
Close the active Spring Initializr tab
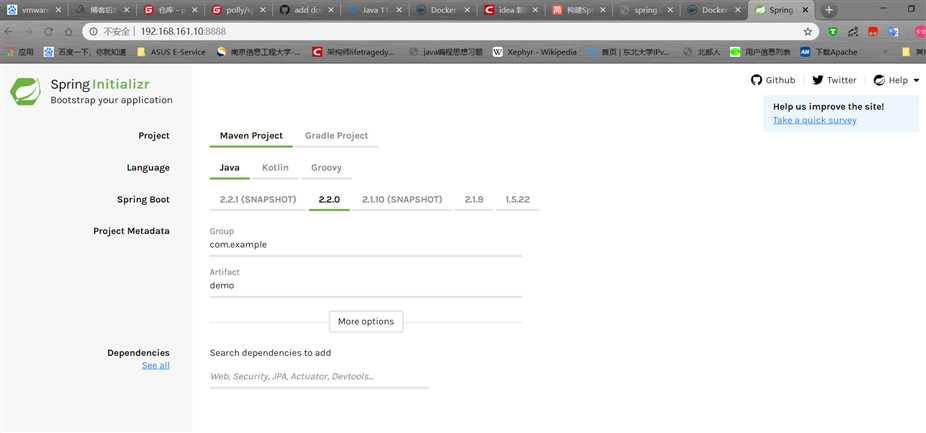(x=807, y=10)
